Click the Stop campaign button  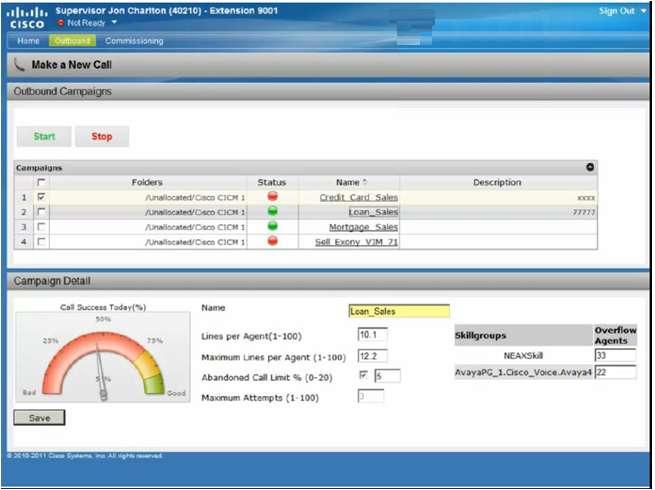[x=102, y=136]
